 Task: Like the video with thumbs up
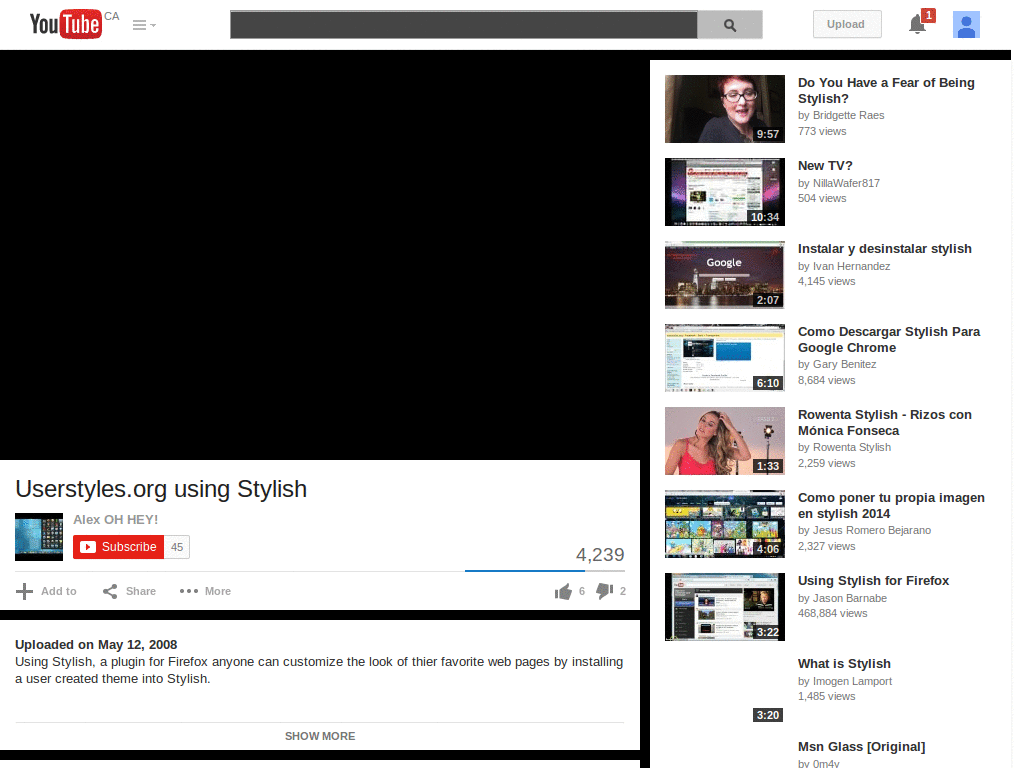point(564,591)
